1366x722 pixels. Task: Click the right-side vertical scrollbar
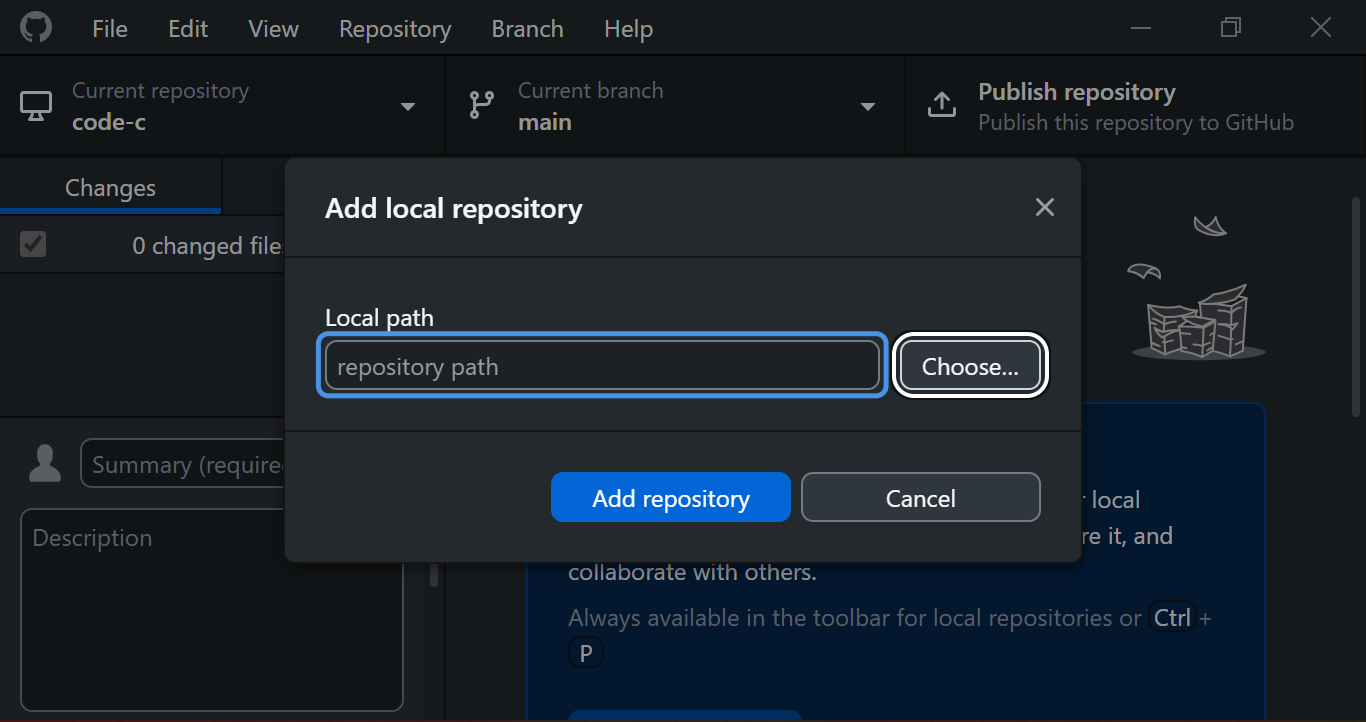pyautogui.click(x=1356, y=300)
